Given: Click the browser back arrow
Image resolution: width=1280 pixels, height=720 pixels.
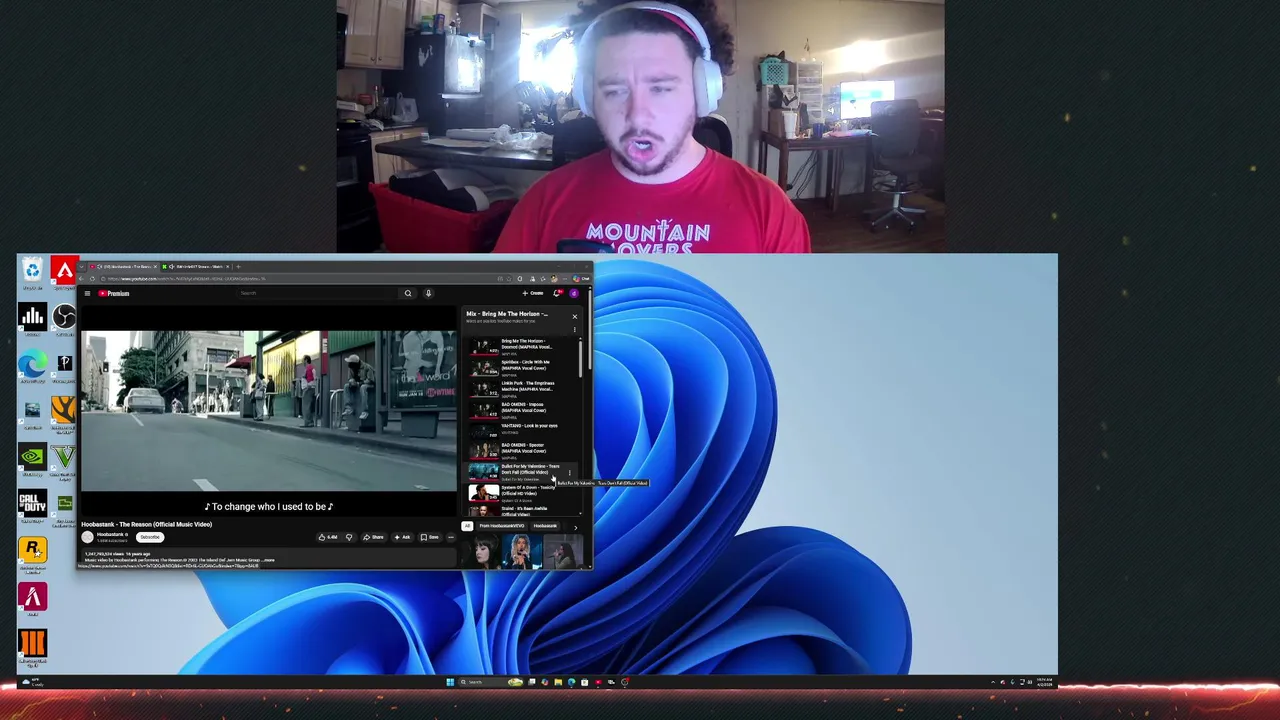Looking at the screenshot, I should tap(81, 279).
